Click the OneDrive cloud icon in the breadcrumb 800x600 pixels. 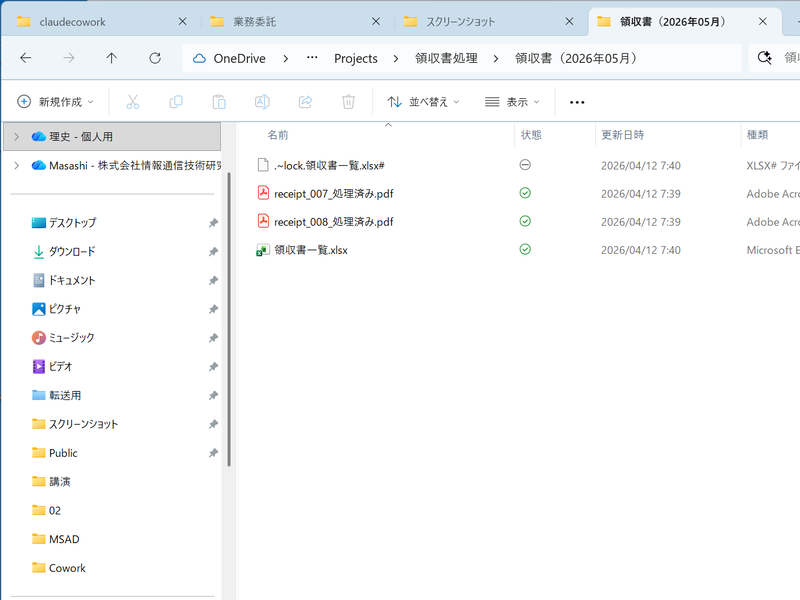pyautogui.click(x=198, y=58)
